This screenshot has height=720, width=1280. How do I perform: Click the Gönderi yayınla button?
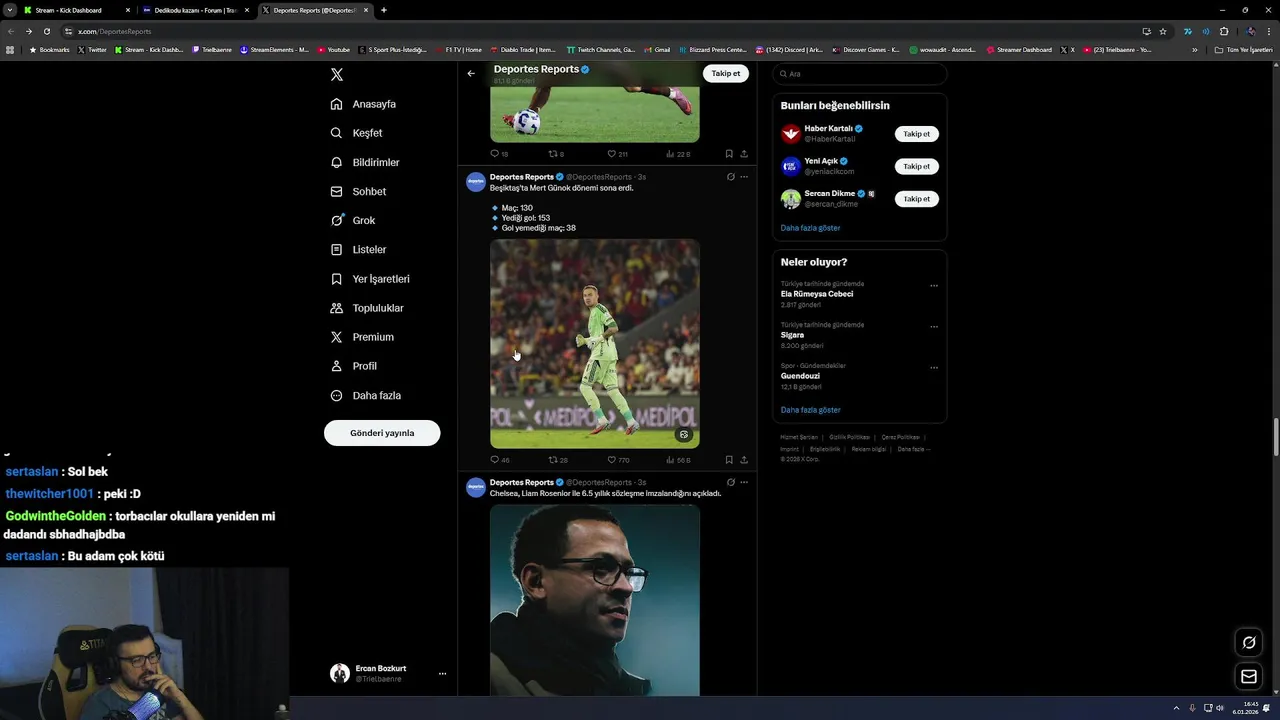click(382, 433)
